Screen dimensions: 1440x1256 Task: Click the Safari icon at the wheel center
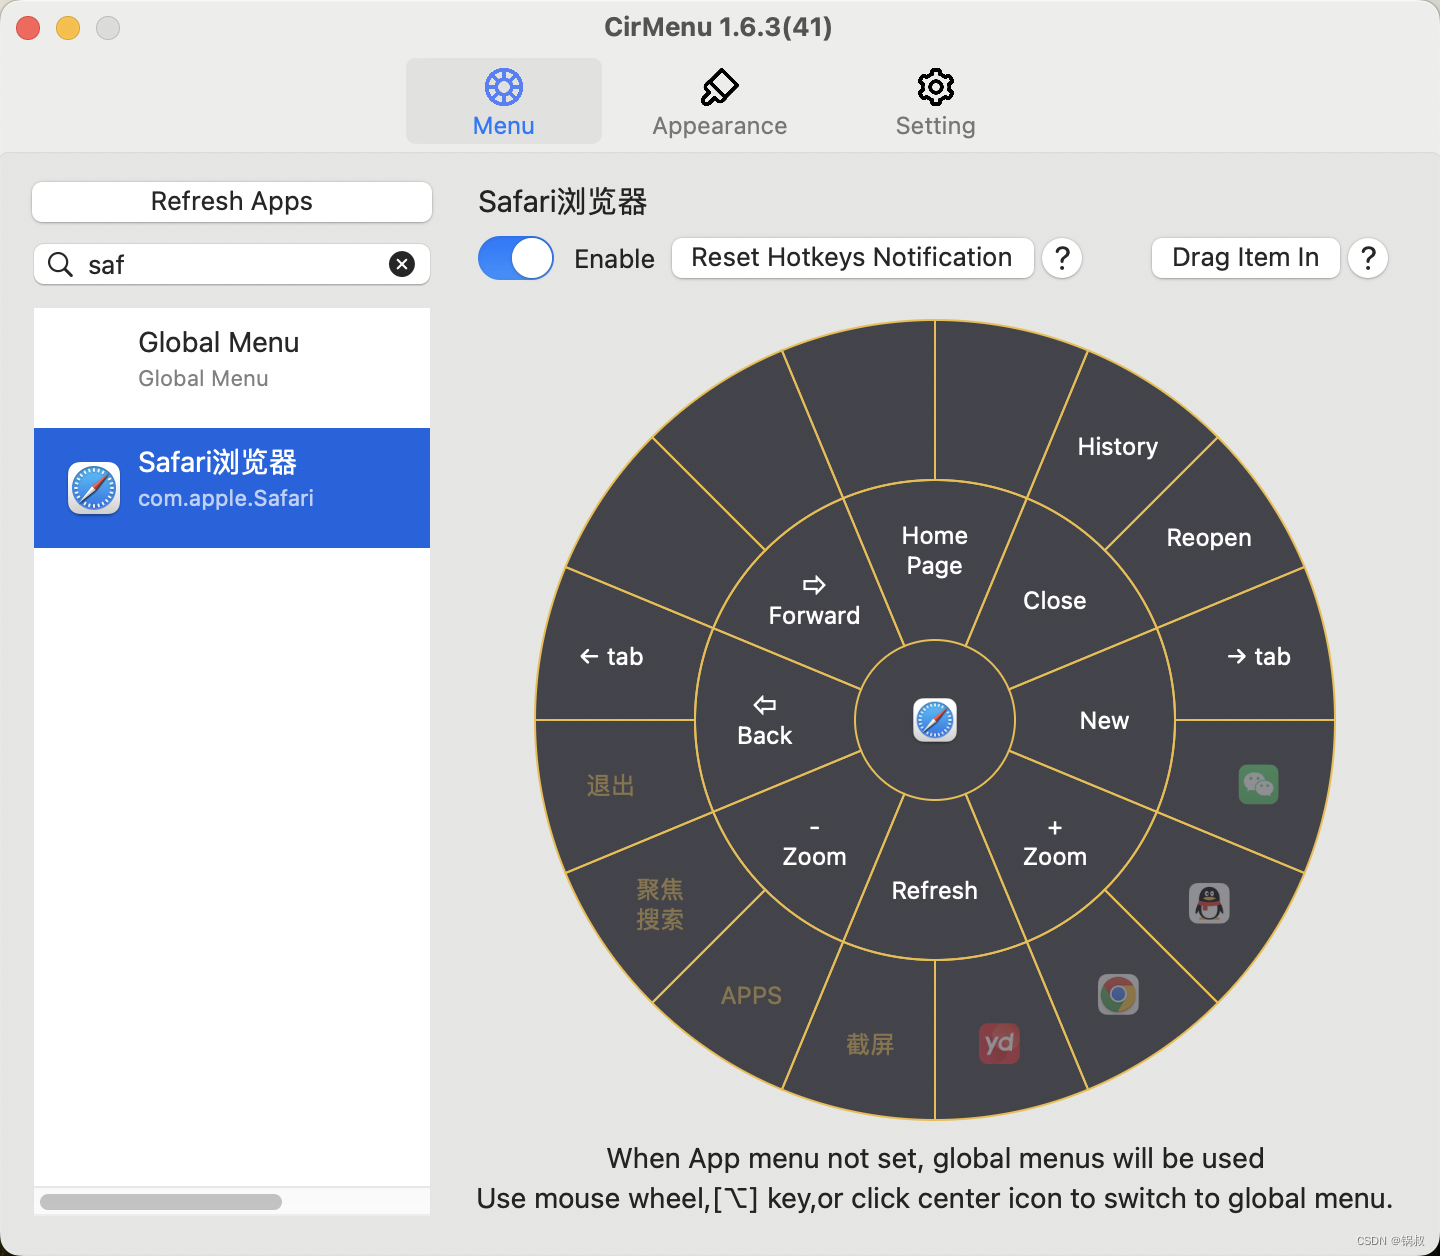(935, 720)
